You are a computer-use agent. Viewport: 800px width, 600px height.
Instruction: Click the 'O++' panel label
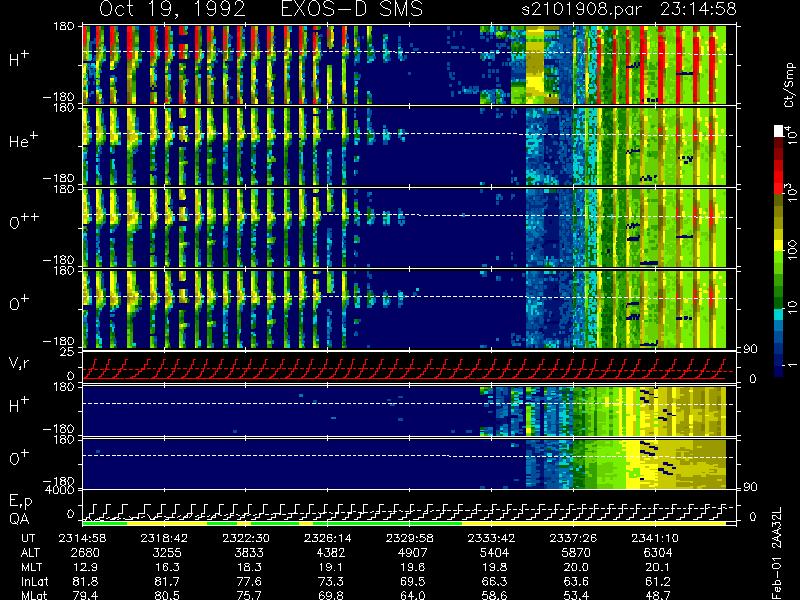click(x=23, y=221)
